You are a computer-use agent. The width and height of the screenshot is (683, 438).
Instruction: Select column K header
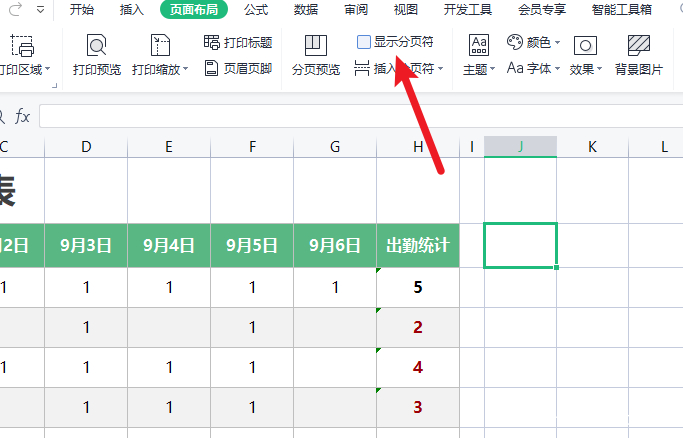(592, 147)
